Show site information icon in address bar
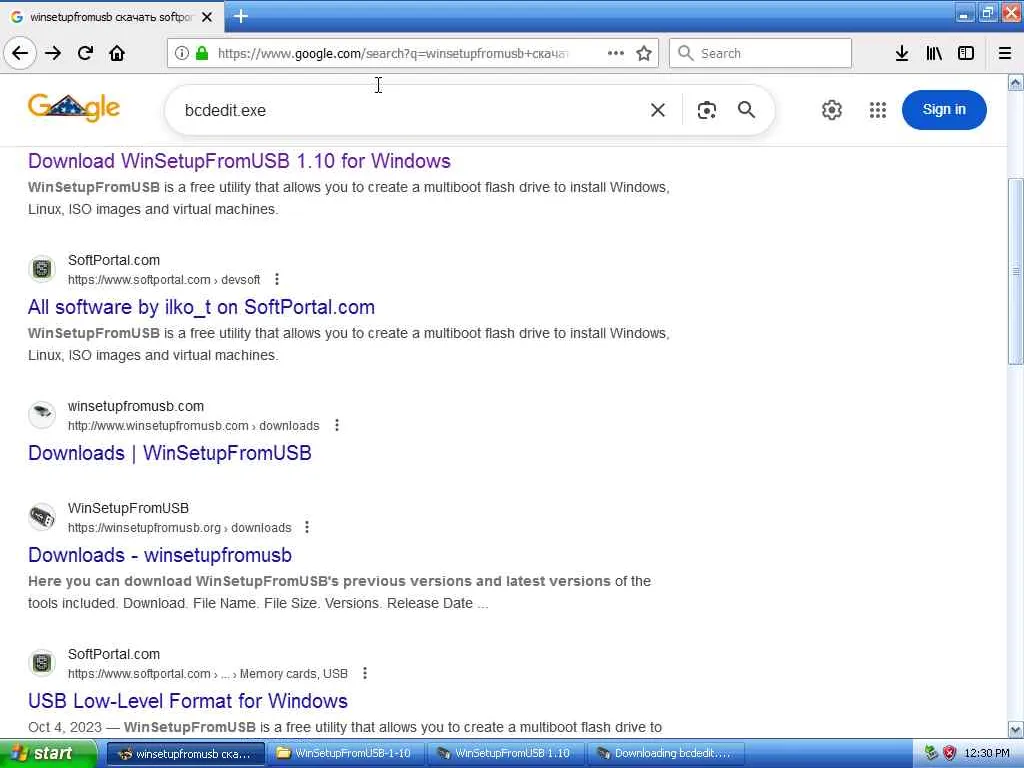 coord(182,53)
